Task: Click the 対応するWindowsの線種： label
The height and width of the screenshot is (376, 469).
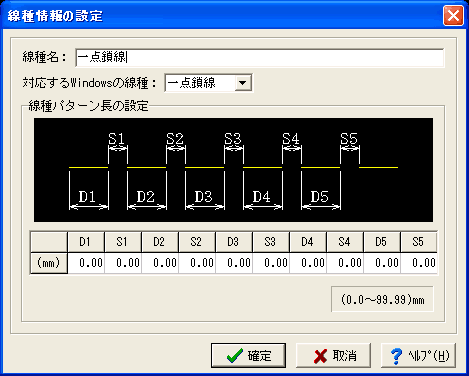Action: pyautogui.click(x=89, y=83)
